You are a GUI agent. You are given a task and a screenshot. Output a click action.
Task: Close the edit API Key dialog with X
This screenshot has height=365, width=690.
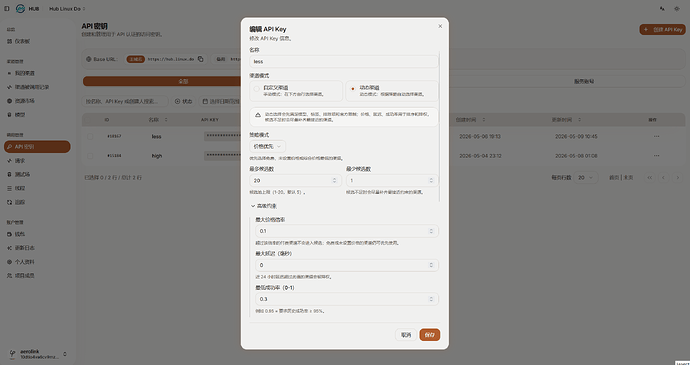coord(440,26)
